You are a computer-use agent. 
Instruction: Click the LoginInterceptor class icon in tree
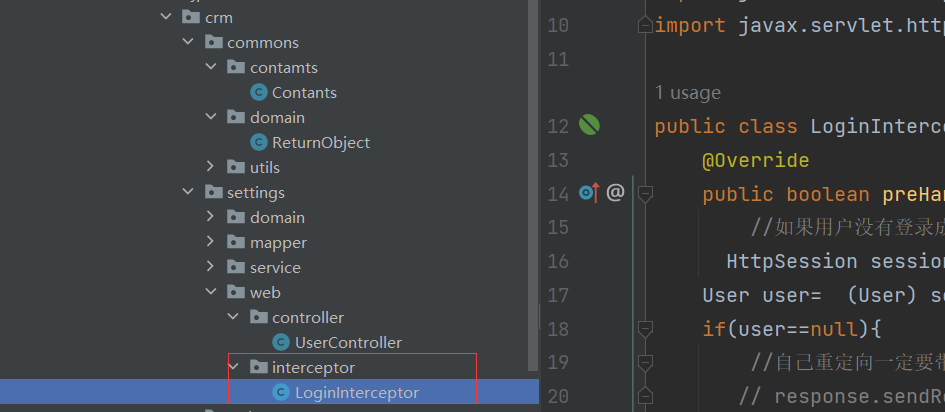(282, 393)
